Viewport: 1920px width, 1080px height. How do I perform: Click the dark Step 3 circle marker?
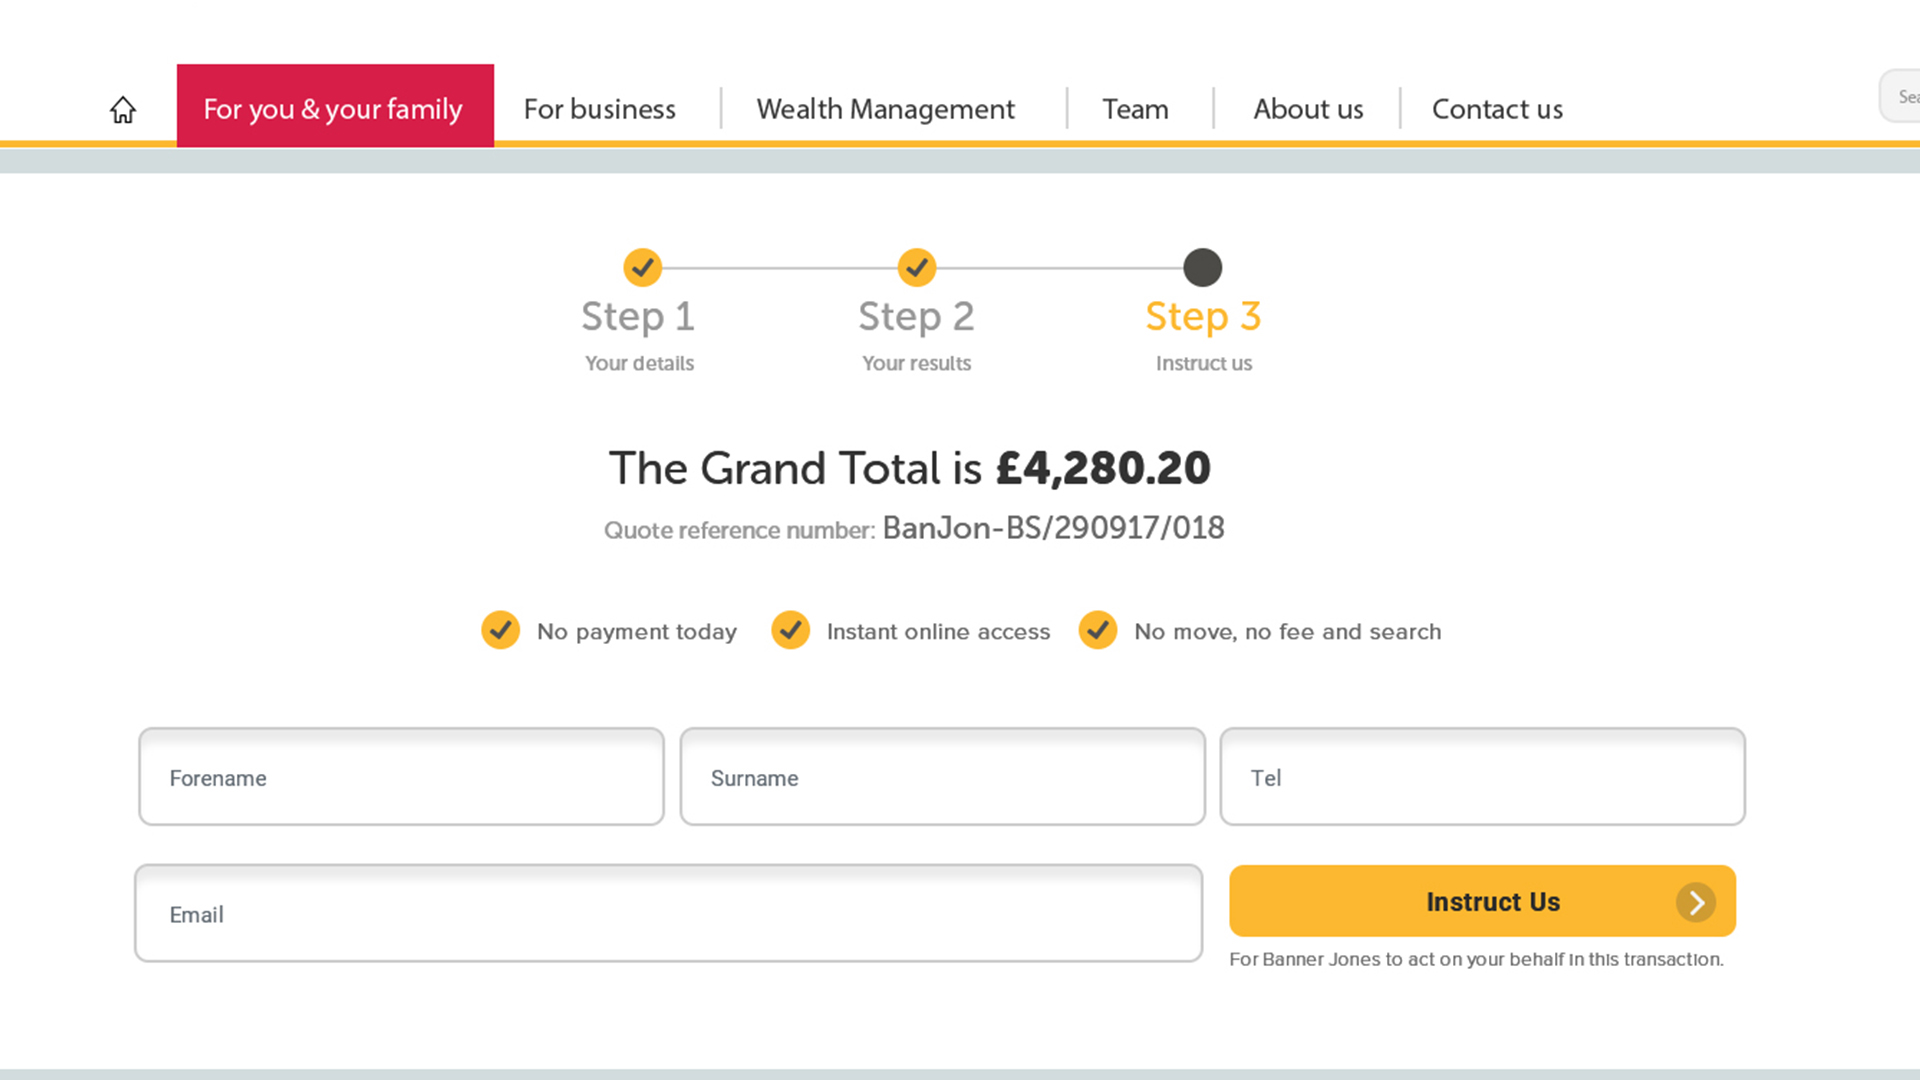click(1202, 267)
